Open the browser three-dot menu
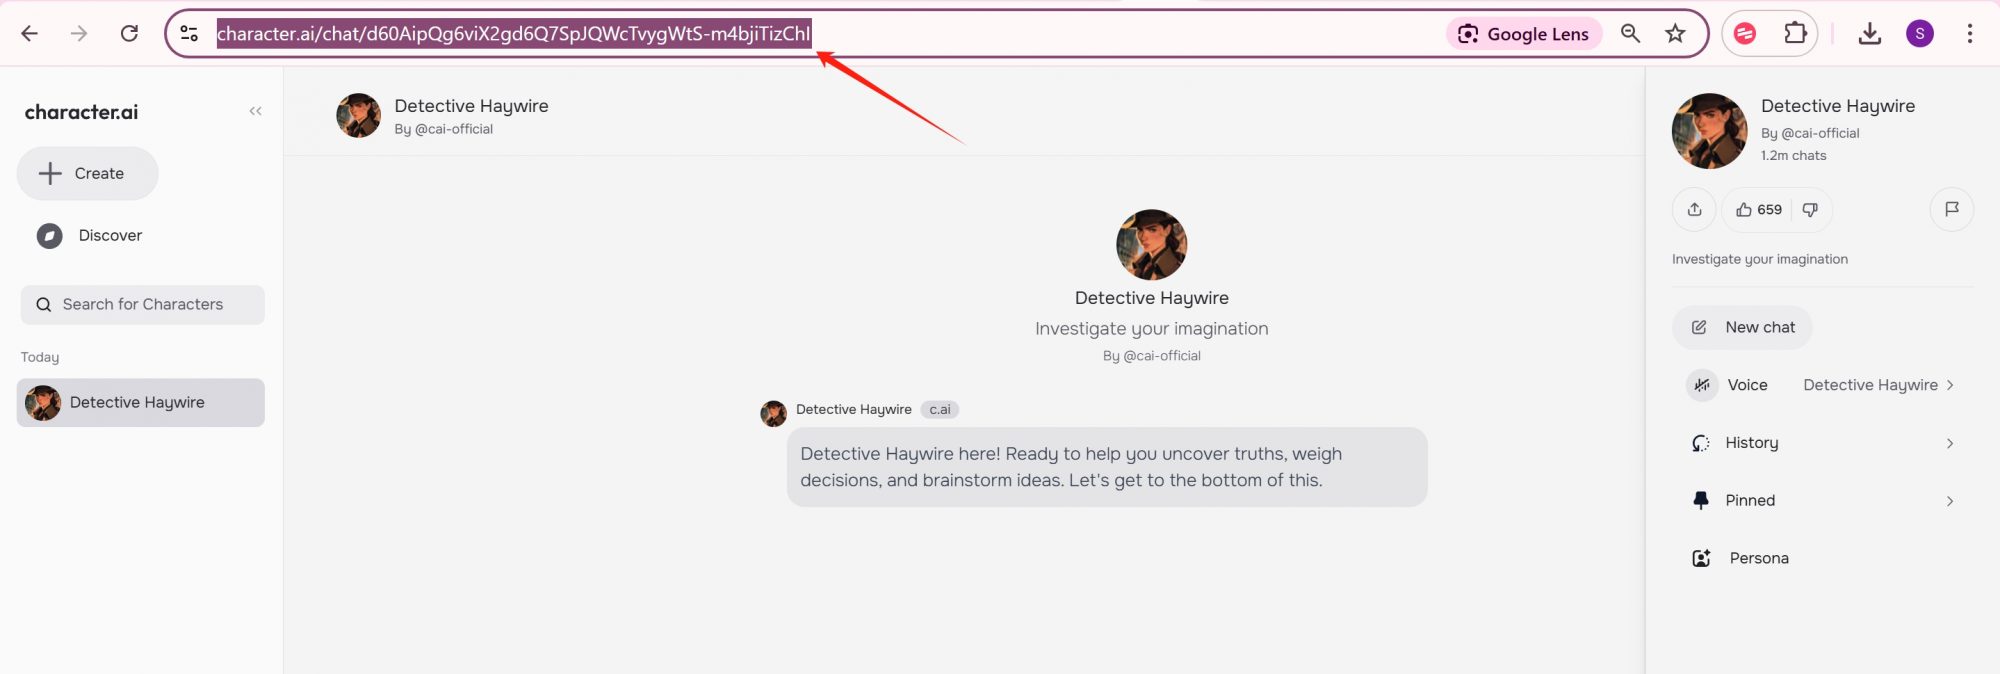The width and height of the screenshot is (2000, 674). click(x=1969, y=34)
